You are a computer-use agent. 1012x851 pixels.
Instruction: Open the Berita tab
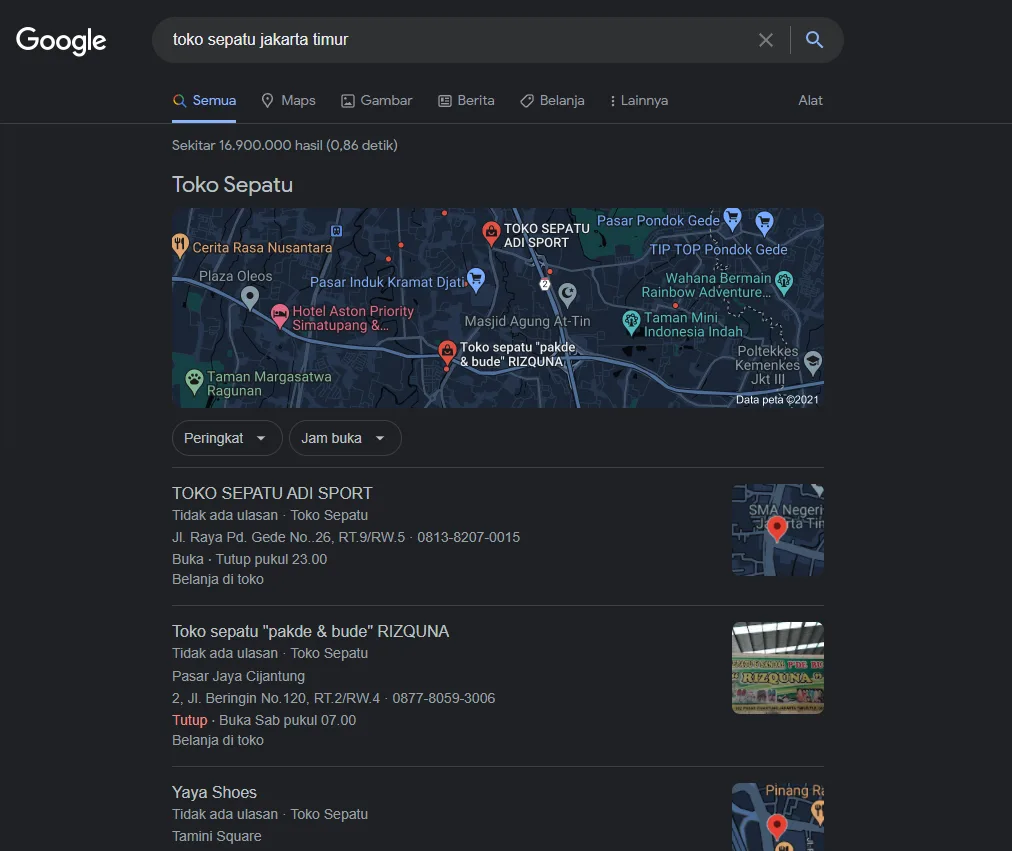[467, 101]
